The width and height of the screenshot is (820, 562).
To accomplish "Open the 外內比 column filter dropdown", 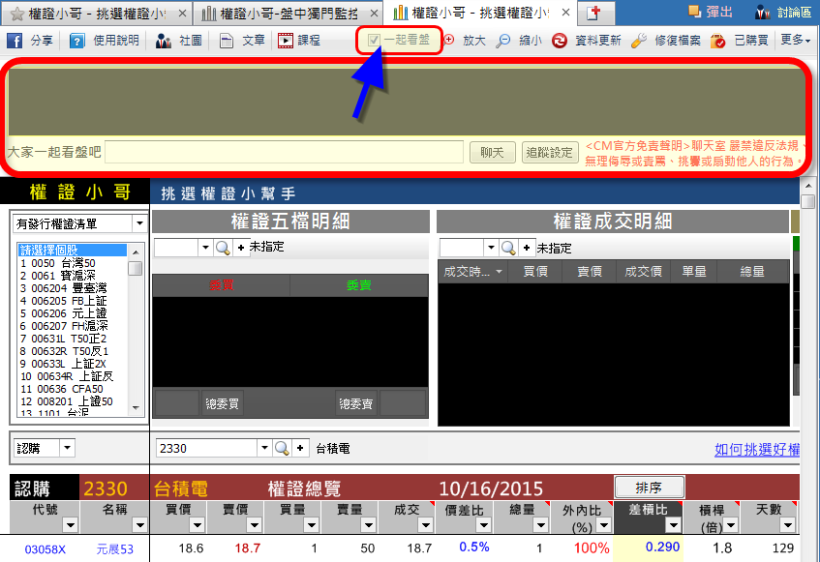I will pyautogui.click(x=604, y=525).
